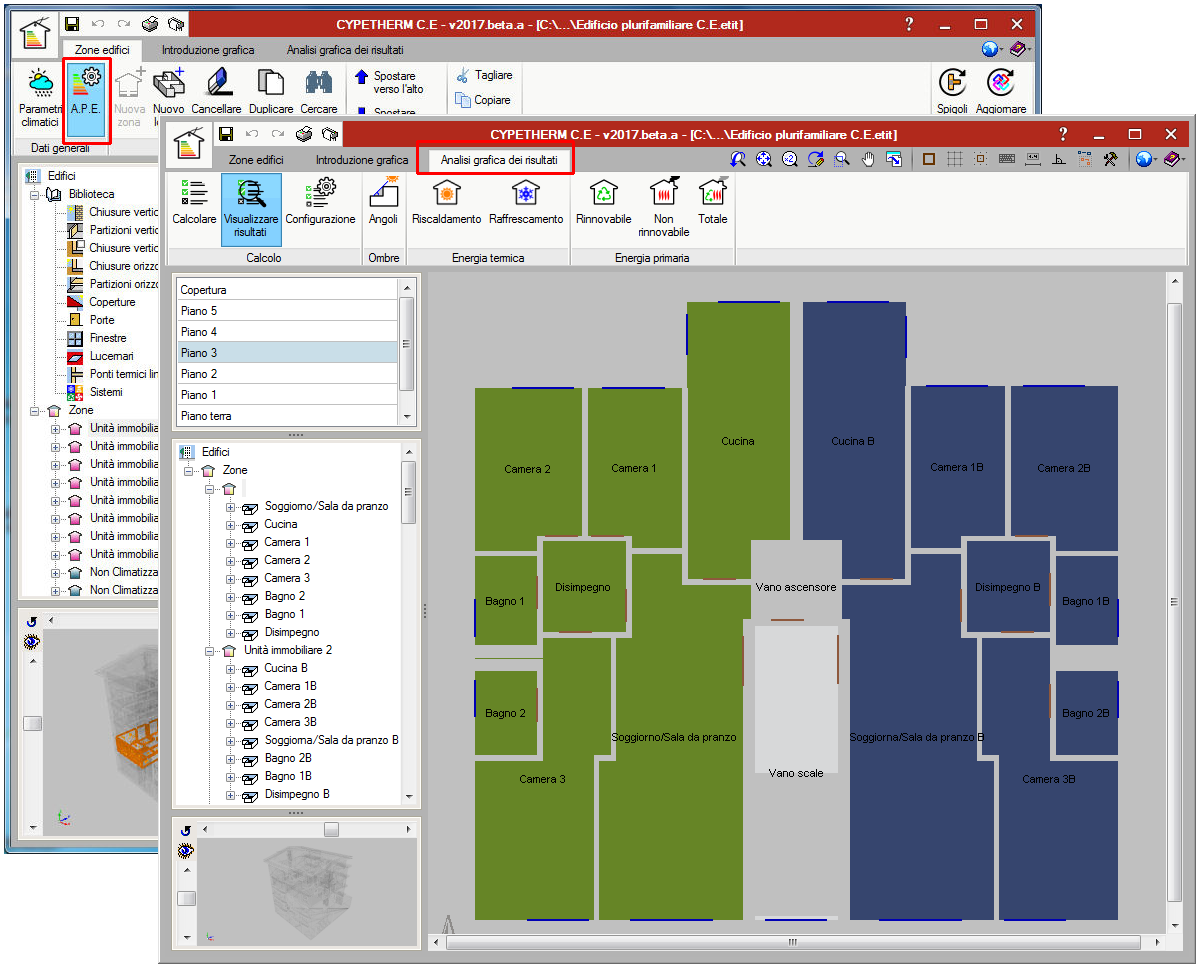Click Cancellare eraser in back window

217,92
